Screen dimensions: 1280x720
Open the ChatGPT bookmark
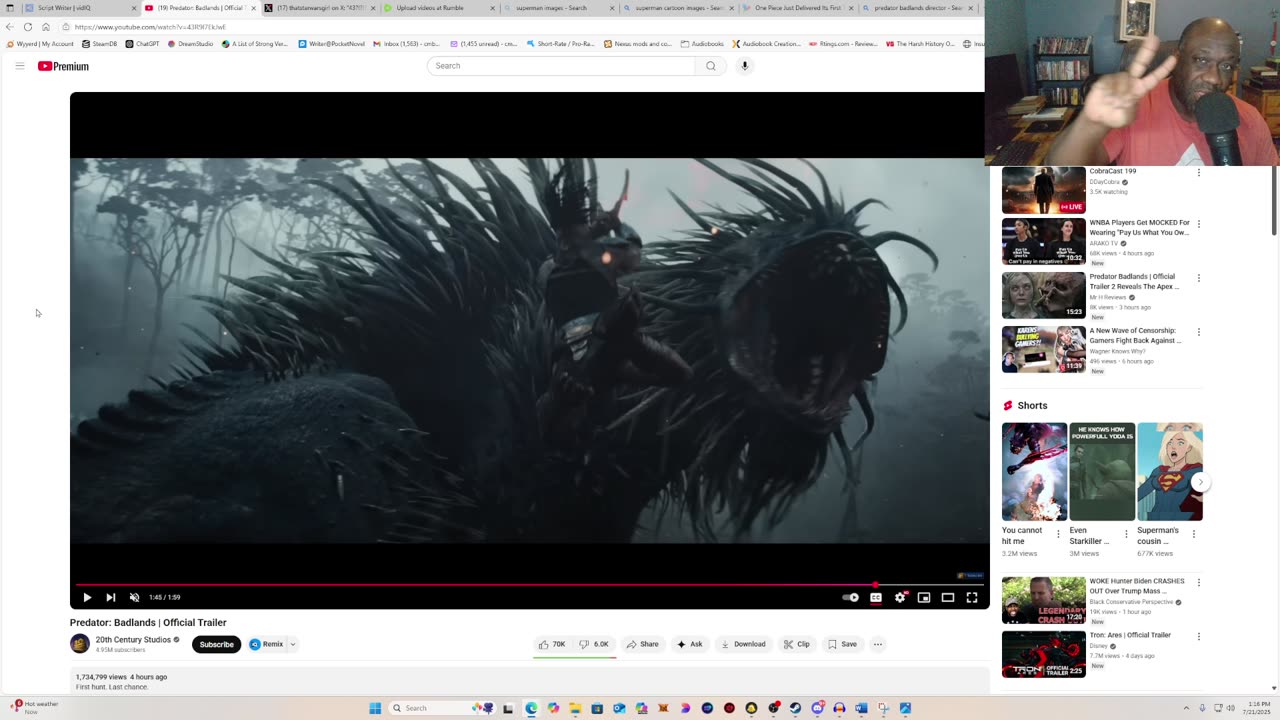pyautogui.click(x=142, y=44)
